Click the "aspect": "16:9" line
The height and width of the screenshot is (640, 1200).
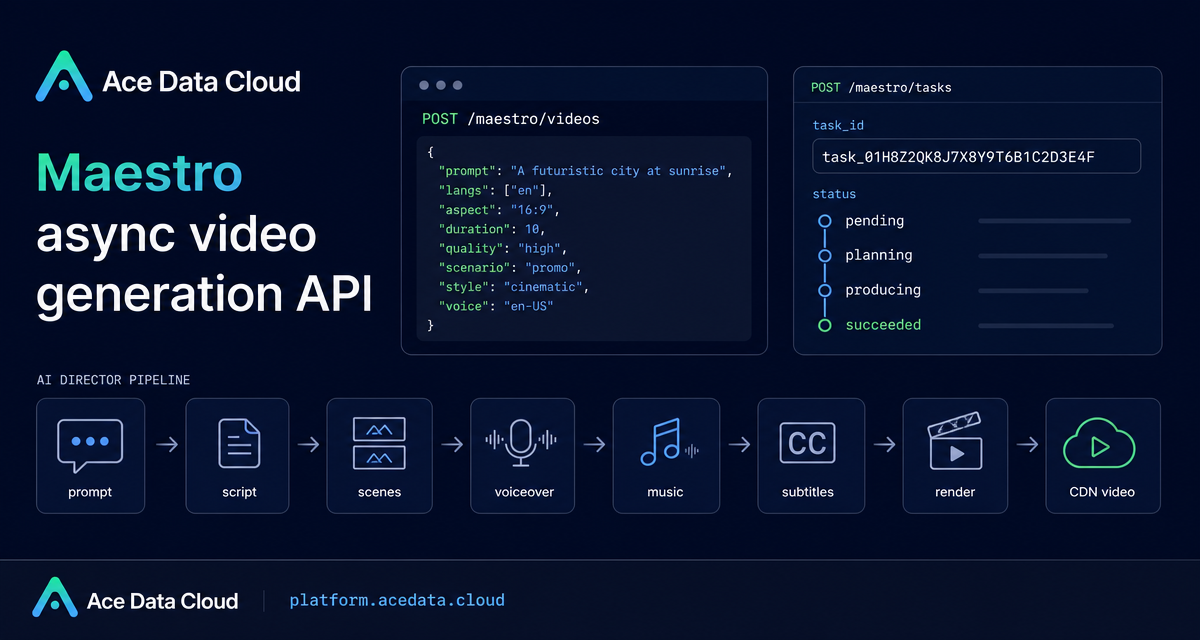498,210
